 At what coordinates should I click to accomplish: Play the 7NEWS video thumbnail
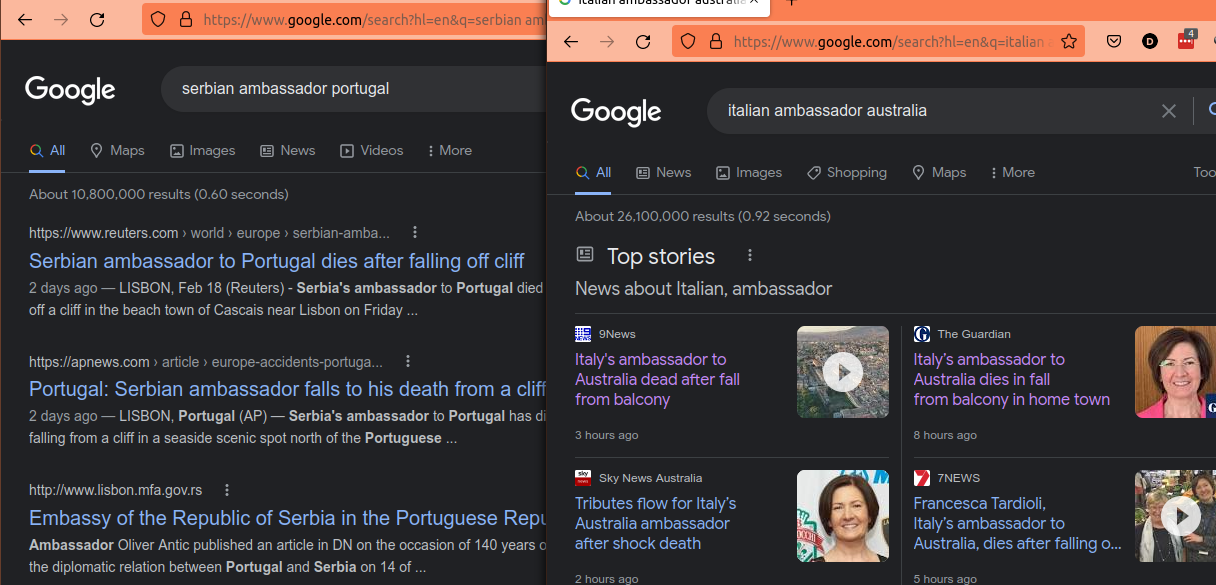tap(1175, 516)
